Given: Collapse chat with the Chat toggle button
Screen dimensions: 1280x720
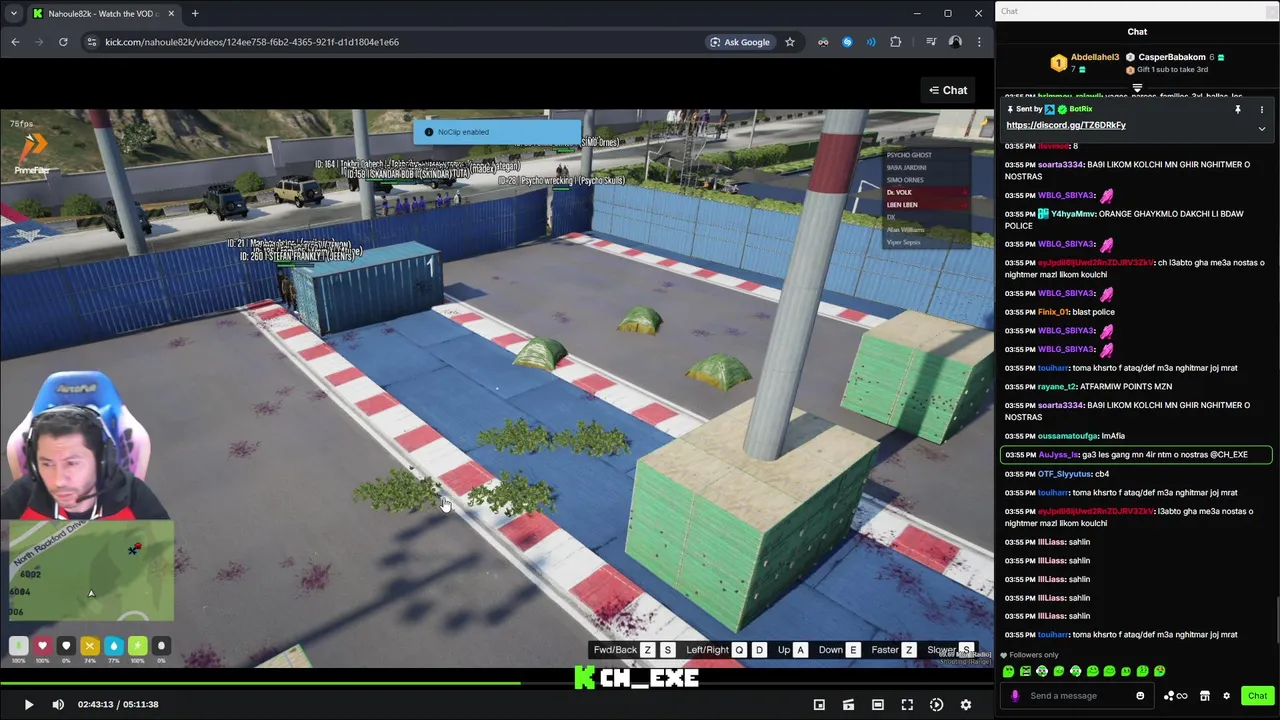Looking at the screenshot, I should pos(948,90).
